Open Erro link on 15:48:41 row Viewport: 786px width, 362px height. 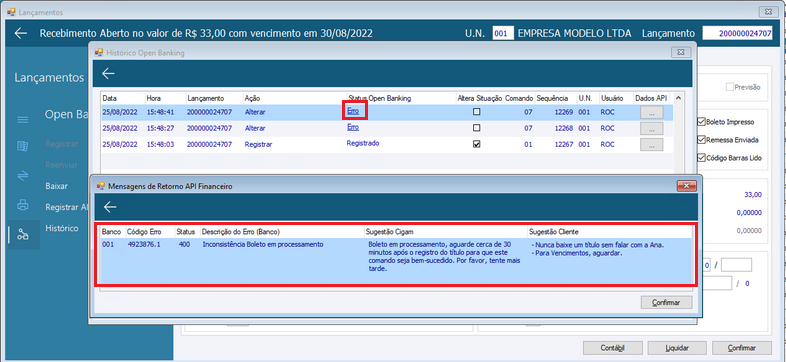click(353, 111)
